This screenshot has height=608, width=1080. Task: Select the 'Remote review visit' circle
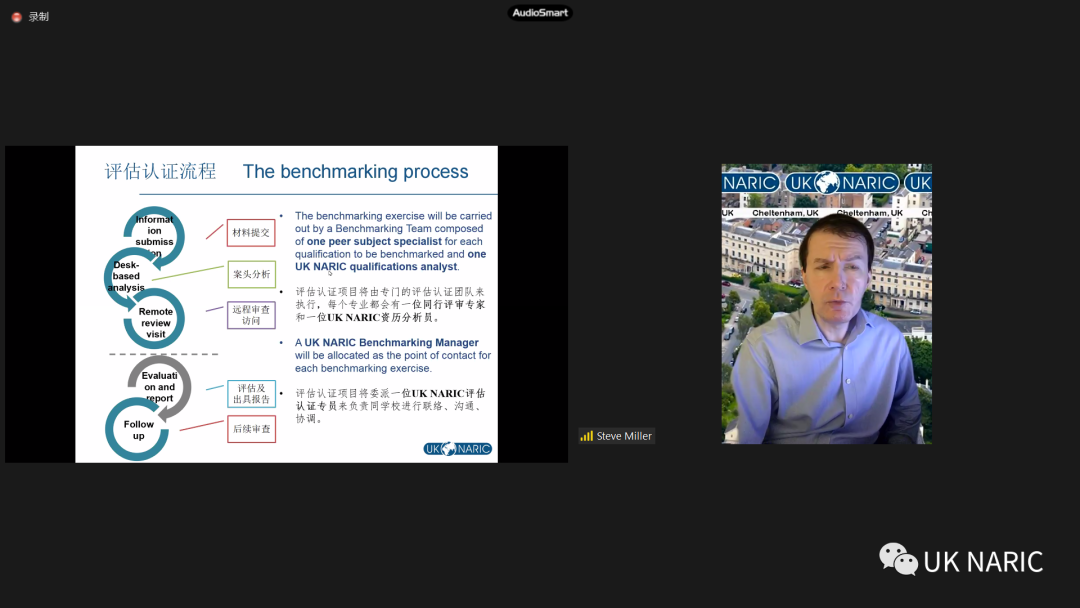click(x=155, y=322)
